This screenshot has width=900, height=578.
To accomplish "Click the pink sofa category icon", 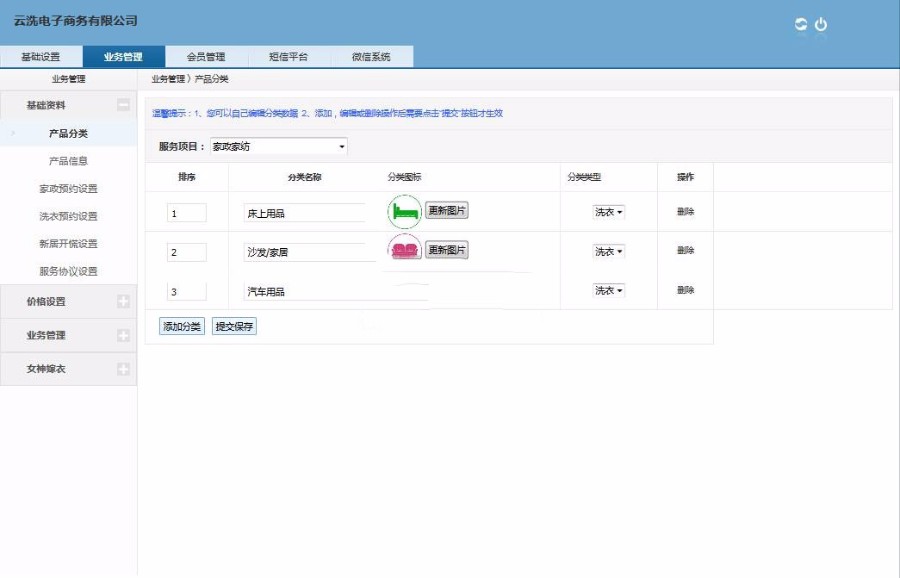I will (405, 249).
